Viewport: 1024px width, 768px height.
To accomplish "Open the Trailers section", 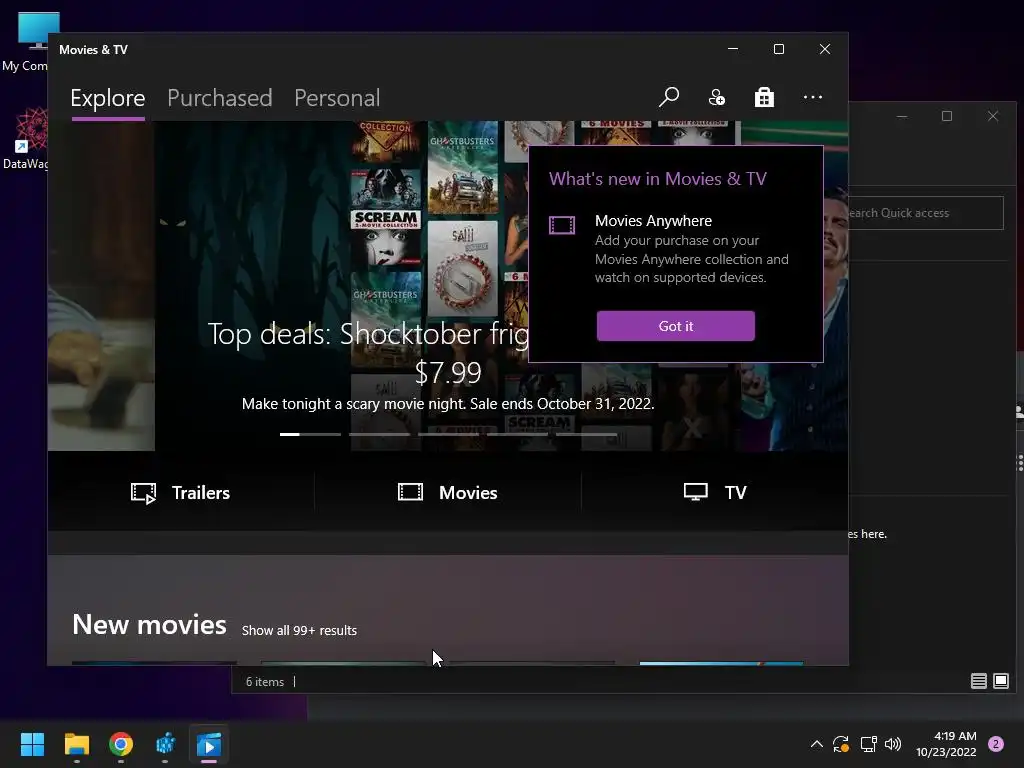I will (180, 492).
